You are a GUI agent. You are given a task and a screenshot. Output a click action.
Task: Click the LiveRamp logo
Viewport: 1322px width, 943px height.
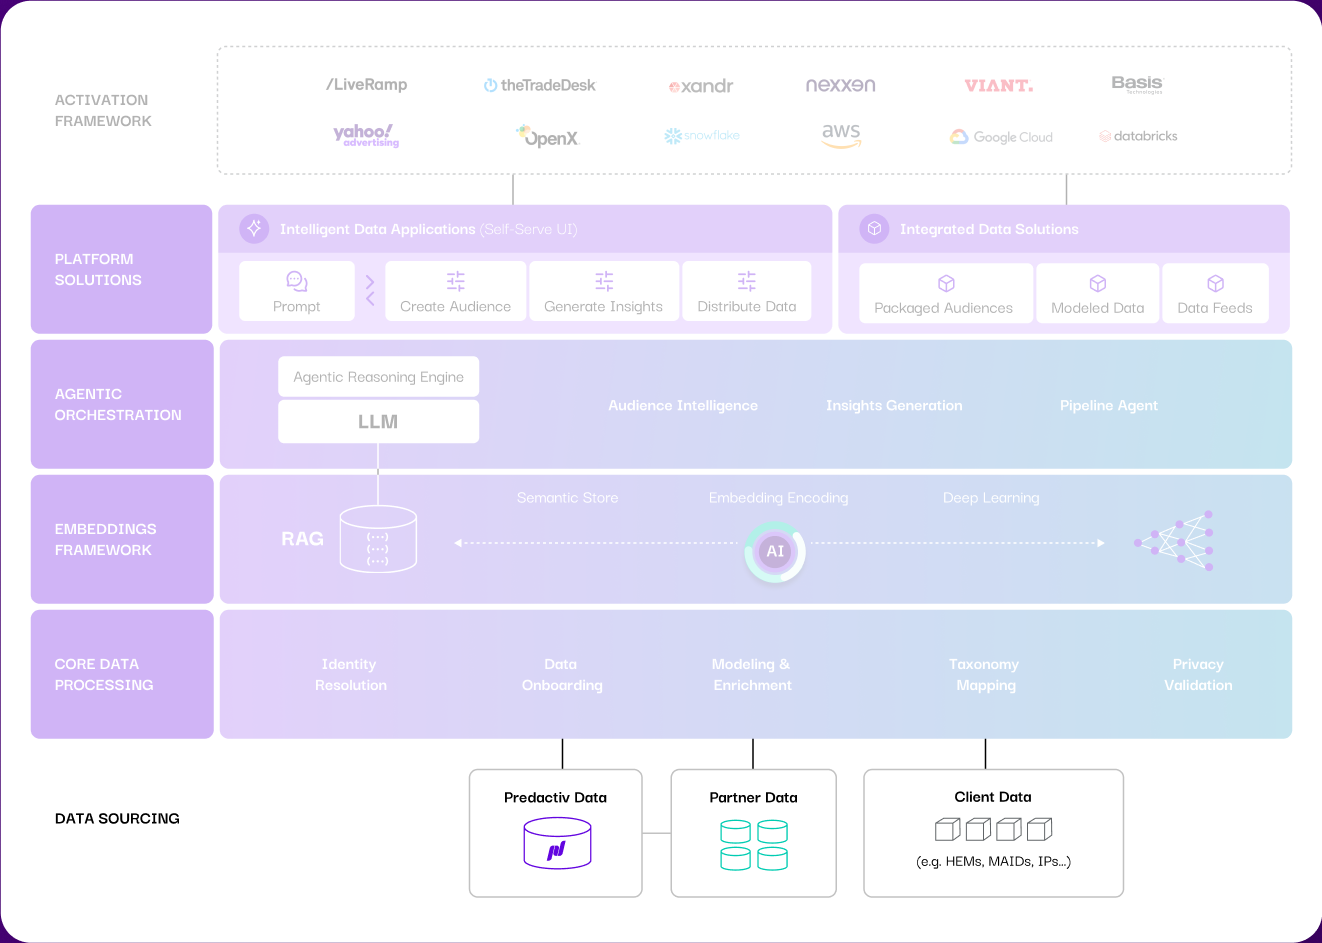(367, 85)
